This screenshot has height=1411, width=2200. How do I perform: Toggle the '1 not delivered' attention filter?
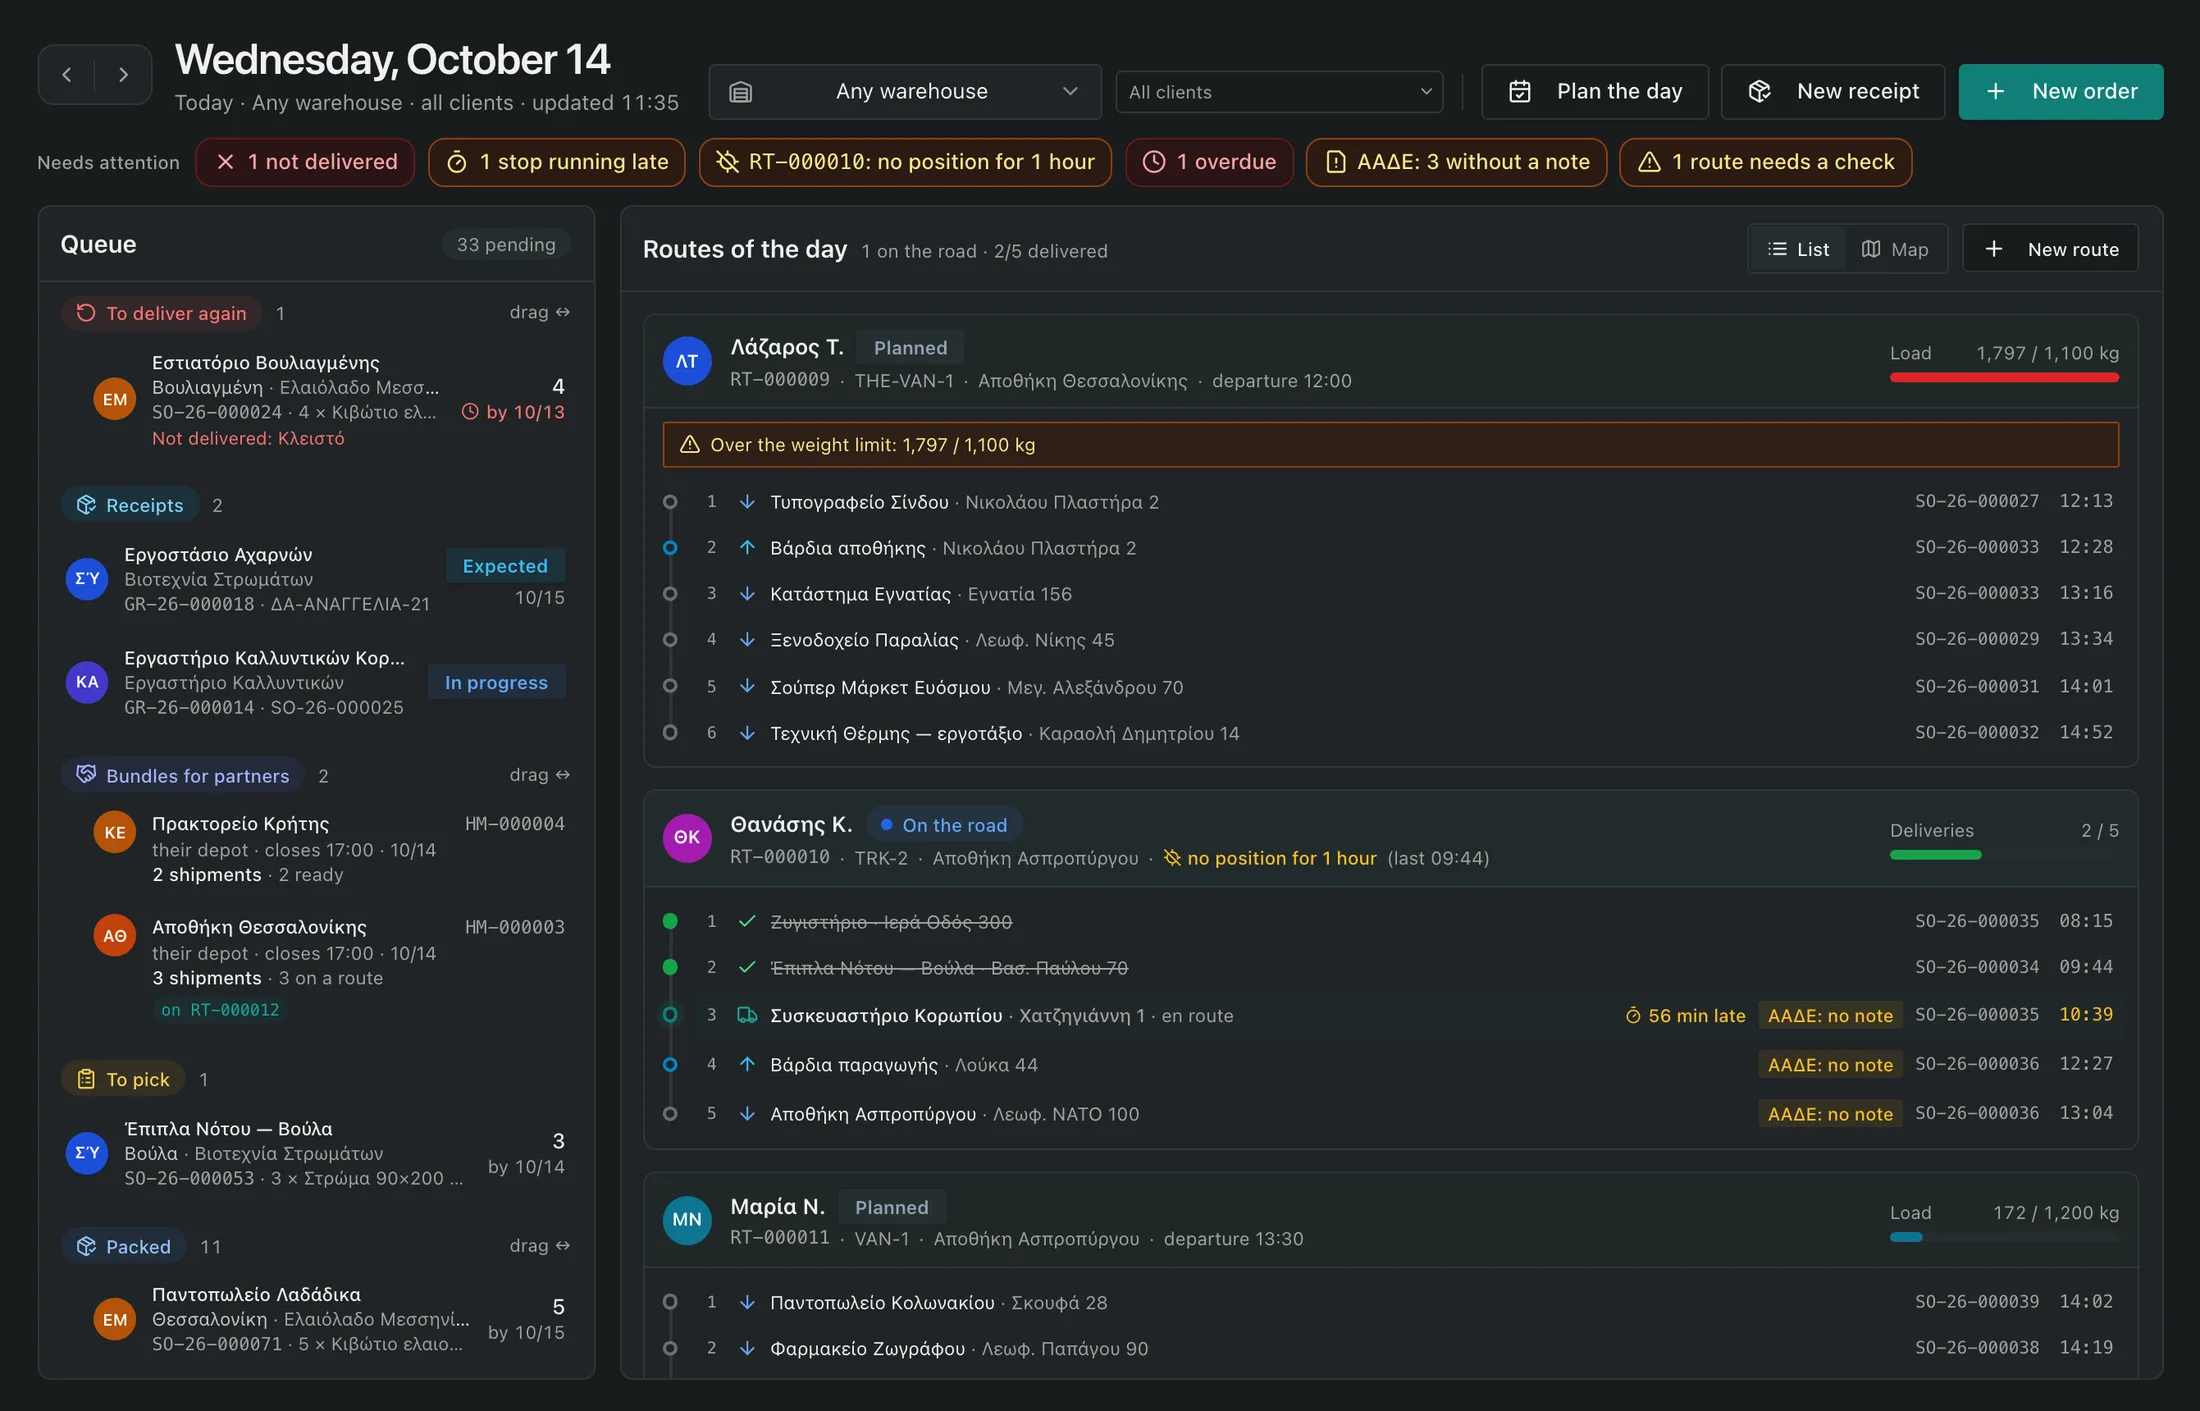pyautogui.click(x=306, y=162)
